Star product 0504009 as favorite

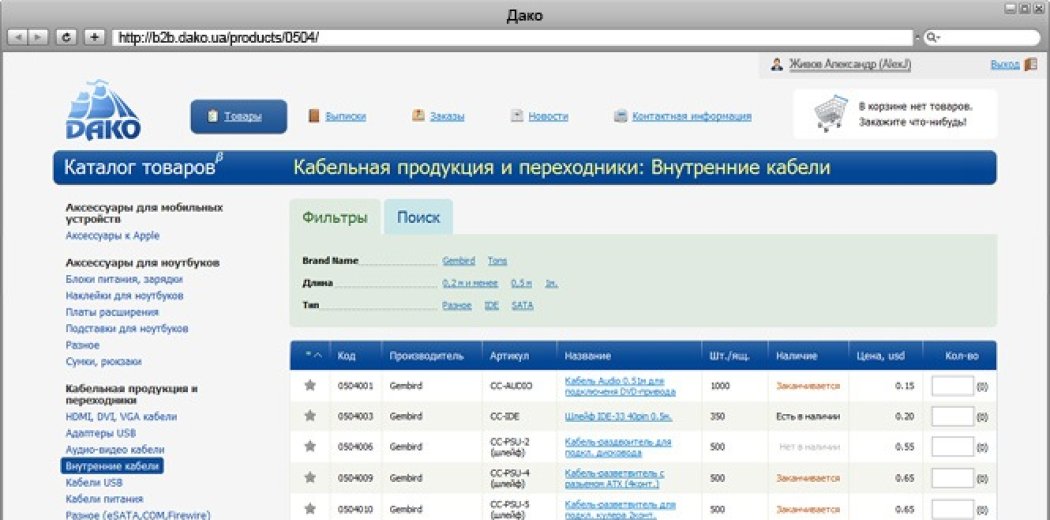pyautogui.click(x=309, y=477)
